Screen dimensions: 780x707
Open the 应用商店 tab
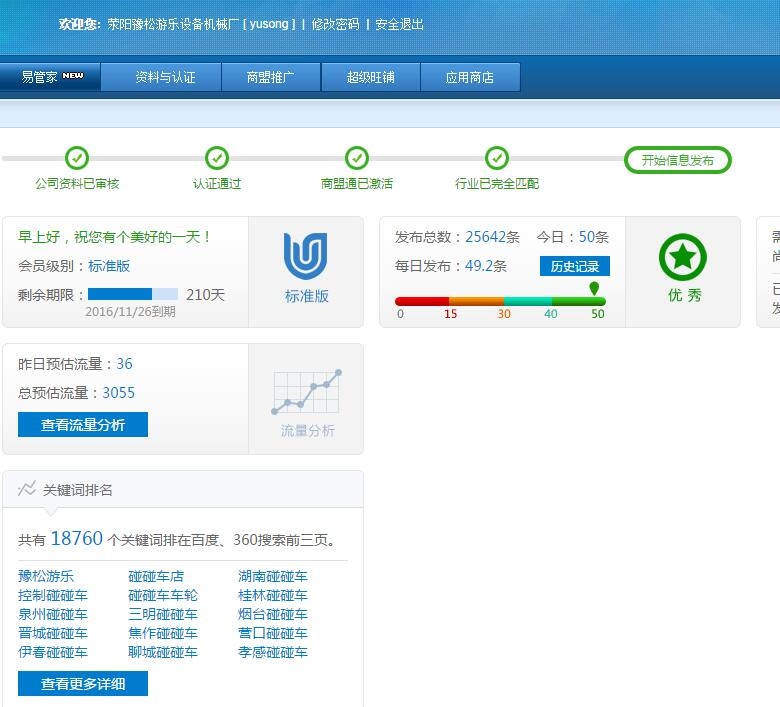[470, 77]
